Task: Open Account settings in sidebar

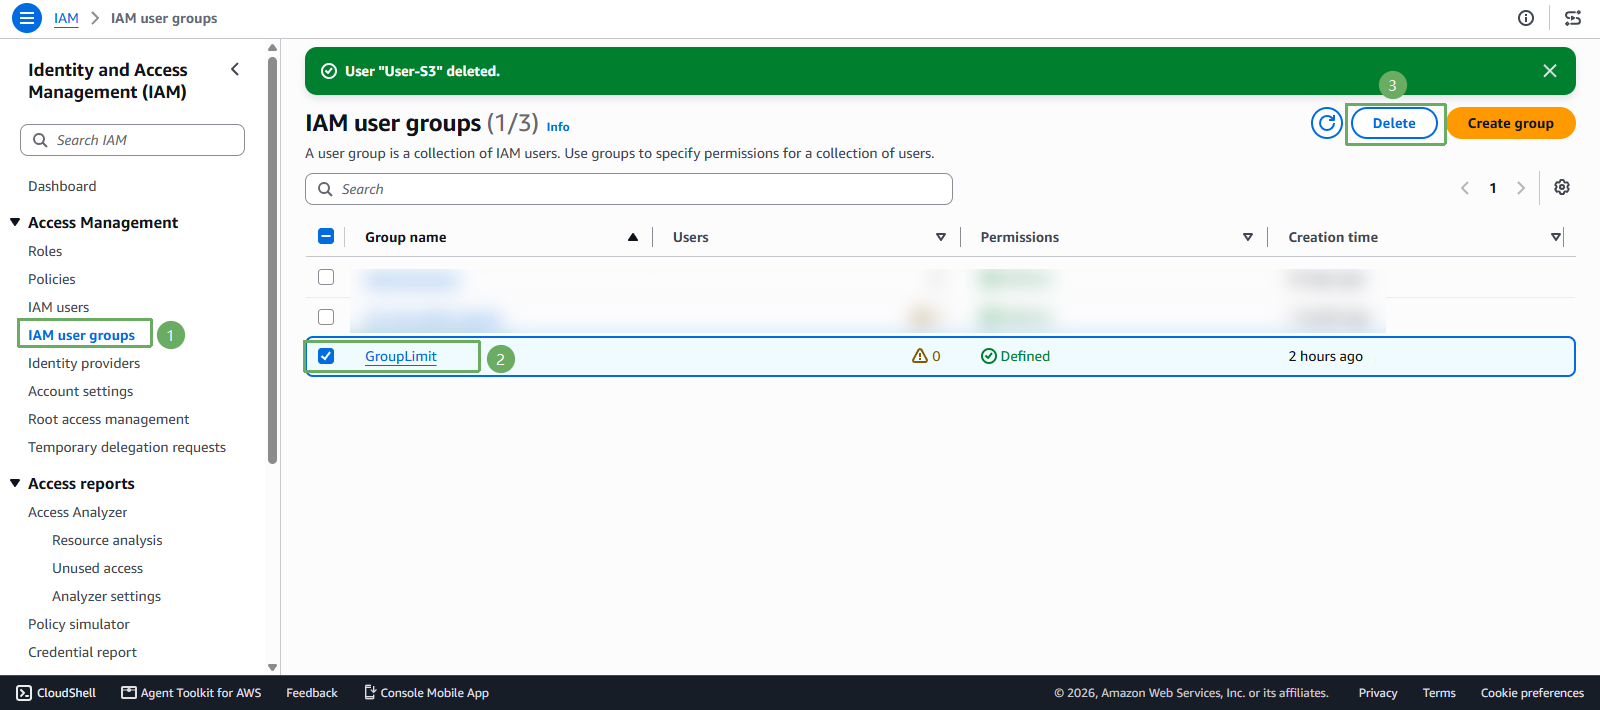Action: pos(80,391)
